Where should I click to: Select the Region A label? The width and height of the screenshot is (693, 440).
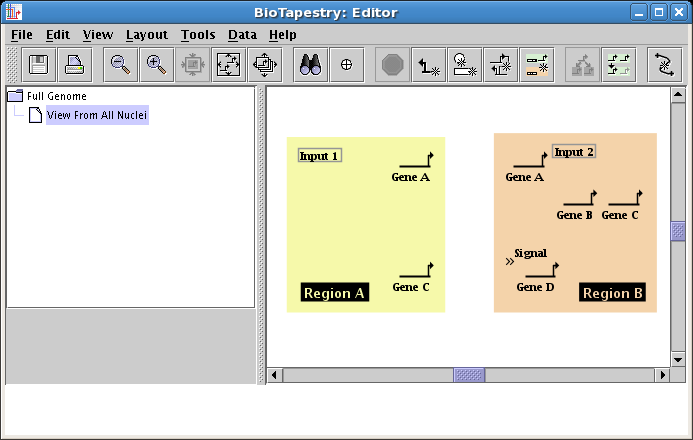point(335,292)
